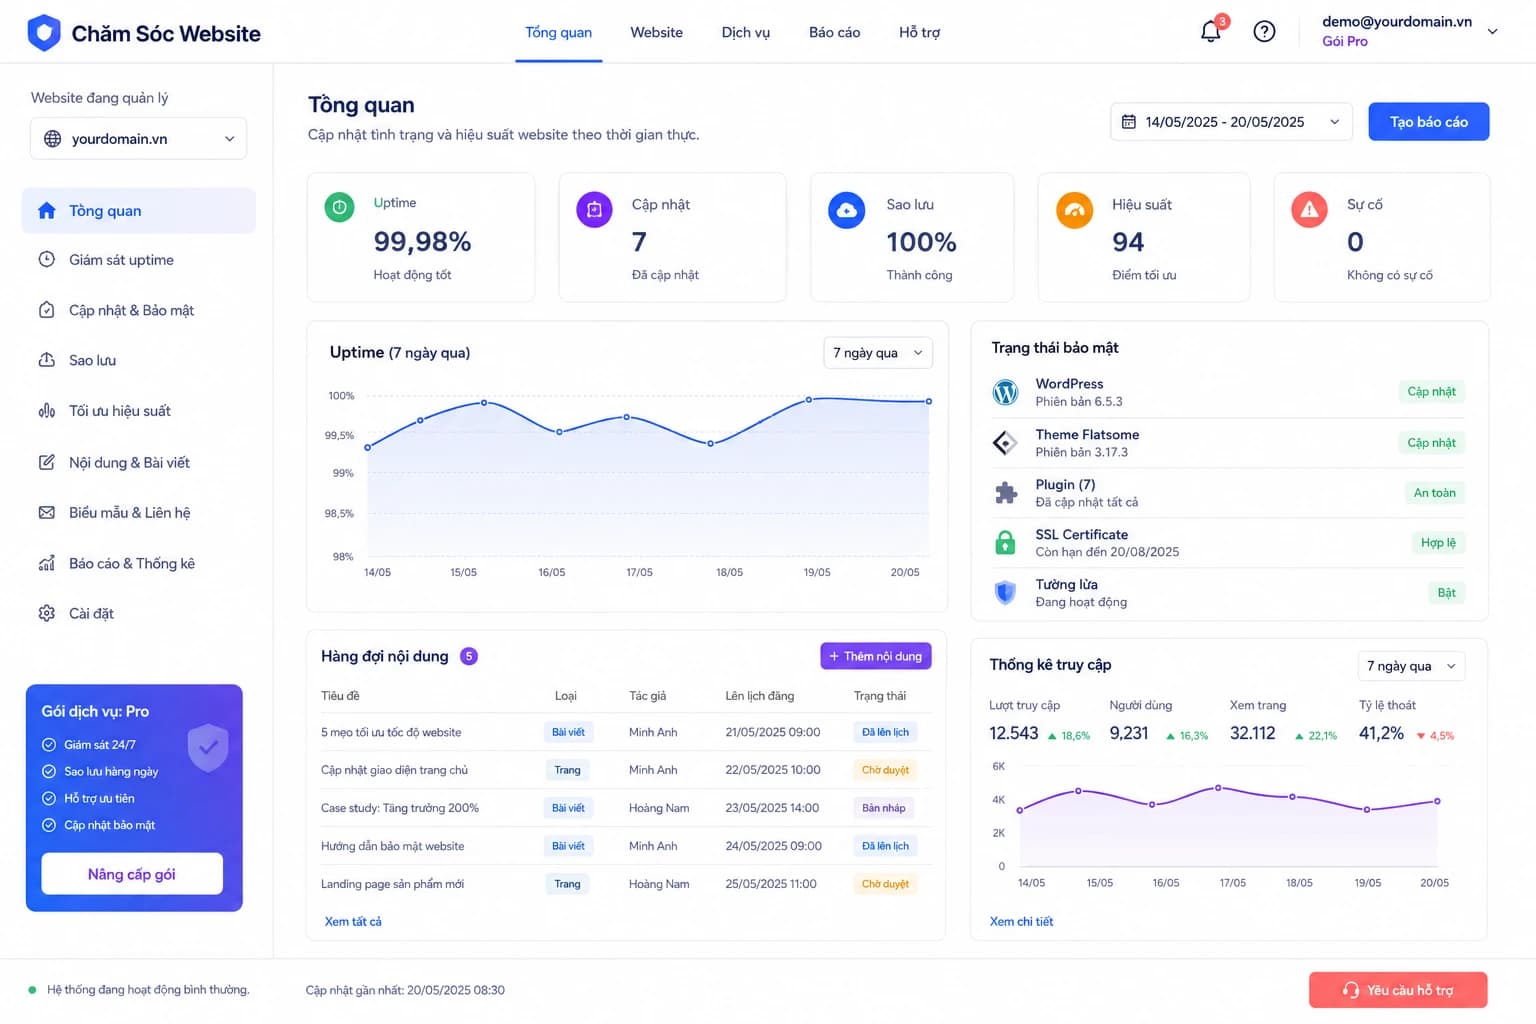Image resolution: width=1536 pixels, height=1024 pixels.
Task: Open the 14/05/2025 - 20/05/2025 date range dropdown
Action: point(1231,122)
